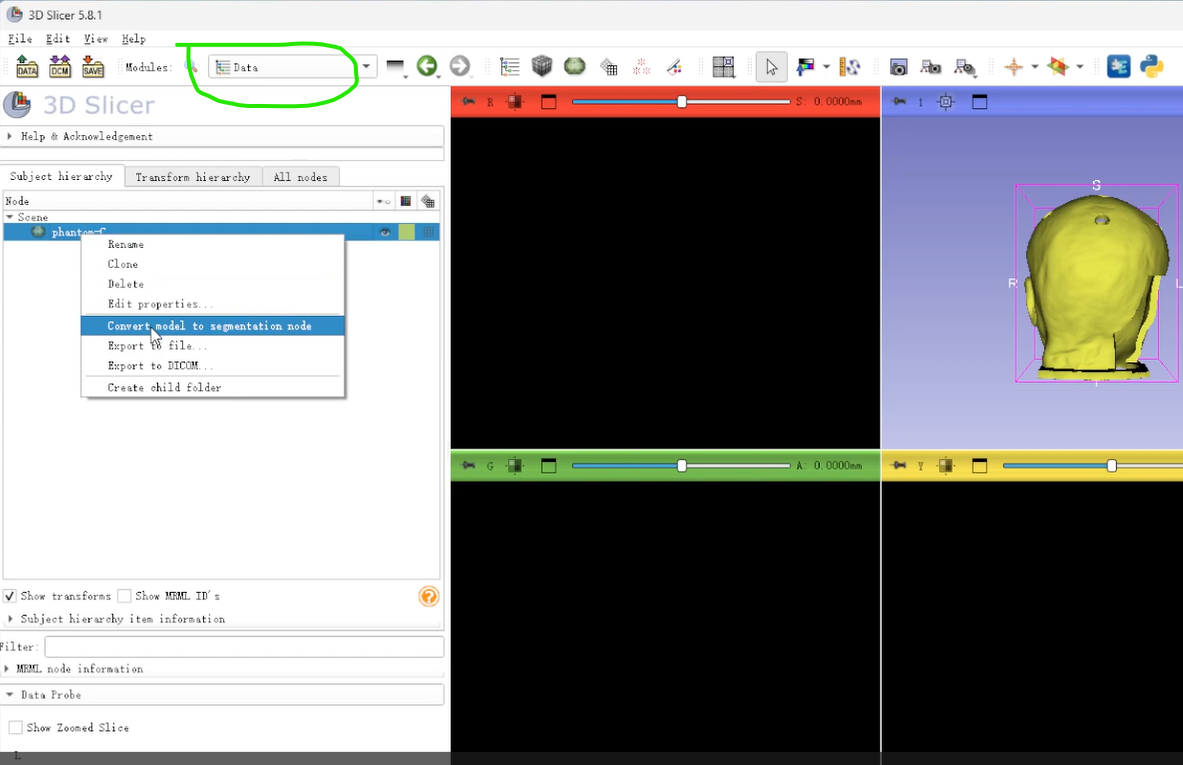Expand Help & Acknowledgement section
Viewport: 1183px width, 765px height.
(x=222, y=137)
